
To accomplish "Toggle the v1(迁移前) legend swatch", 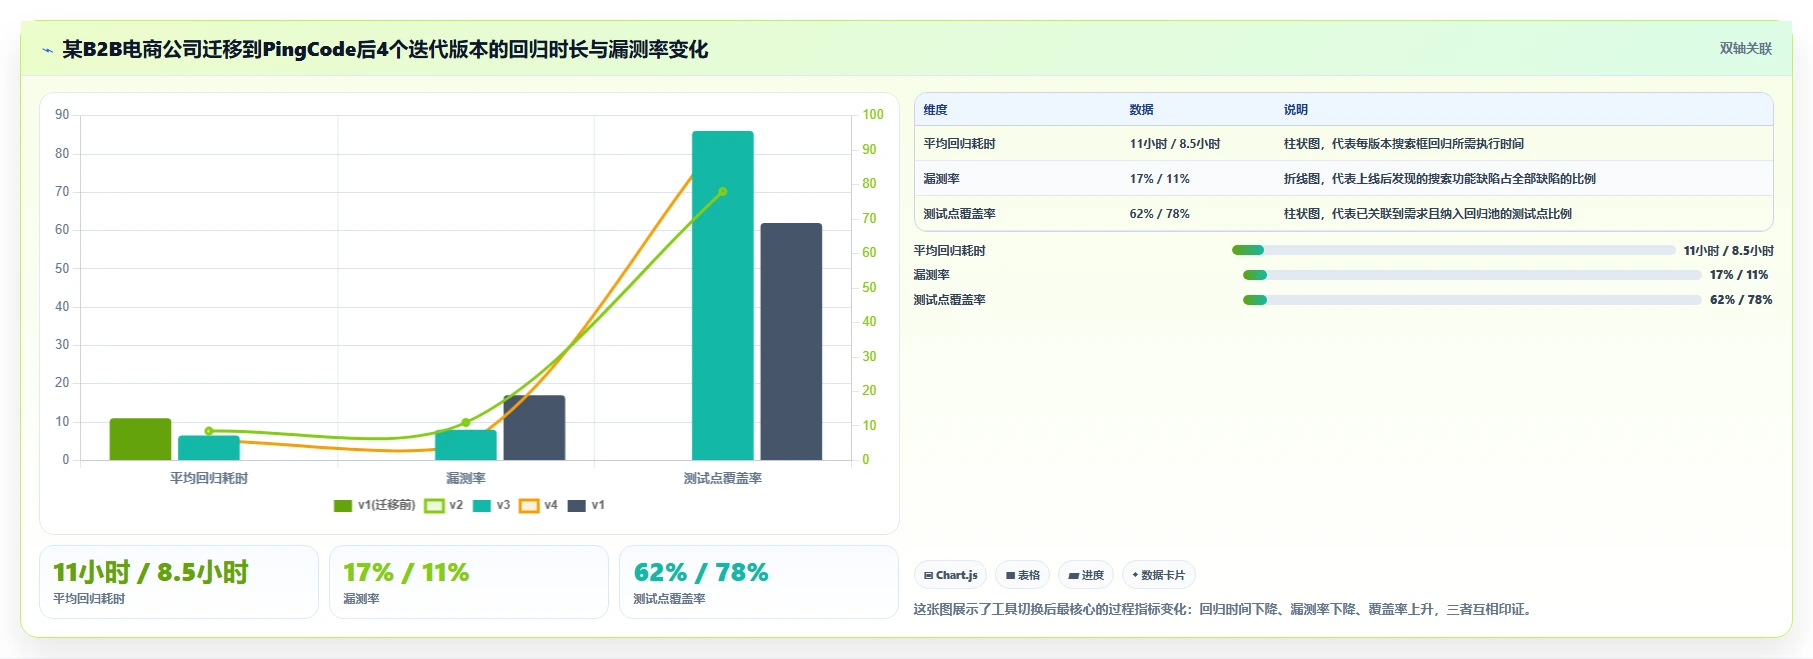I will [x=343, y=506].
